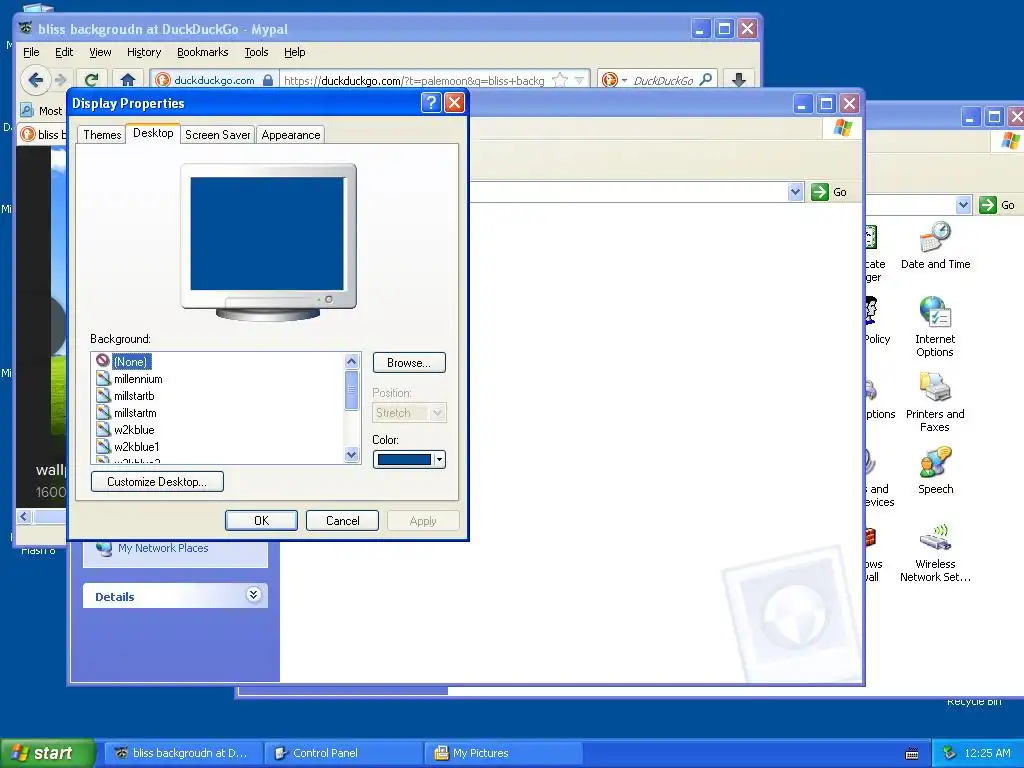
Task: Click the Back arrow in Mypal browser
Action: click(x=36, y=80)
